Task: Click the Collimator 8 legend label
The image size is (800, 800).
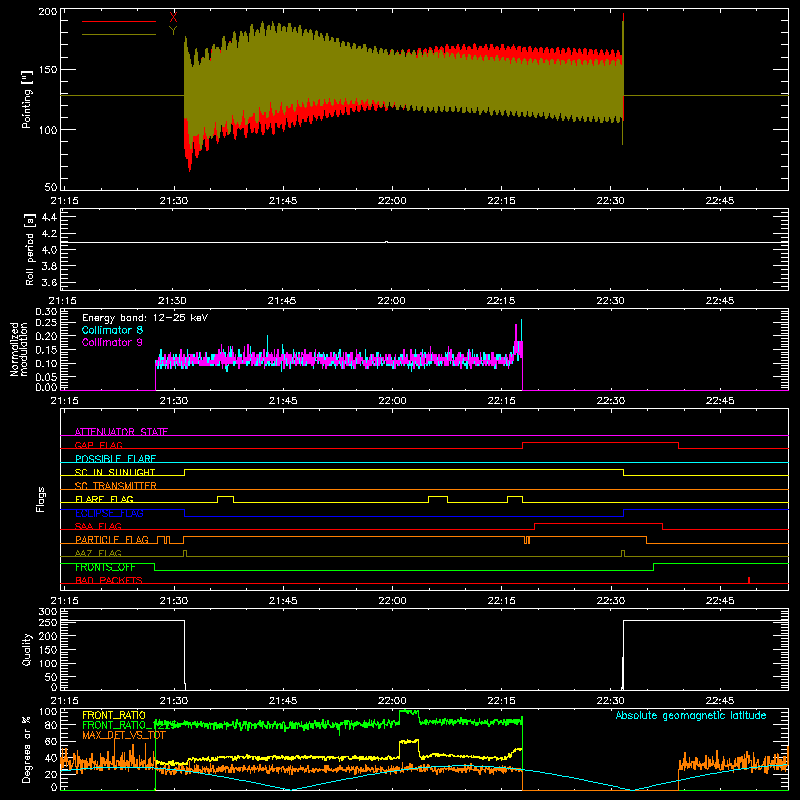Action: [112, 330]
